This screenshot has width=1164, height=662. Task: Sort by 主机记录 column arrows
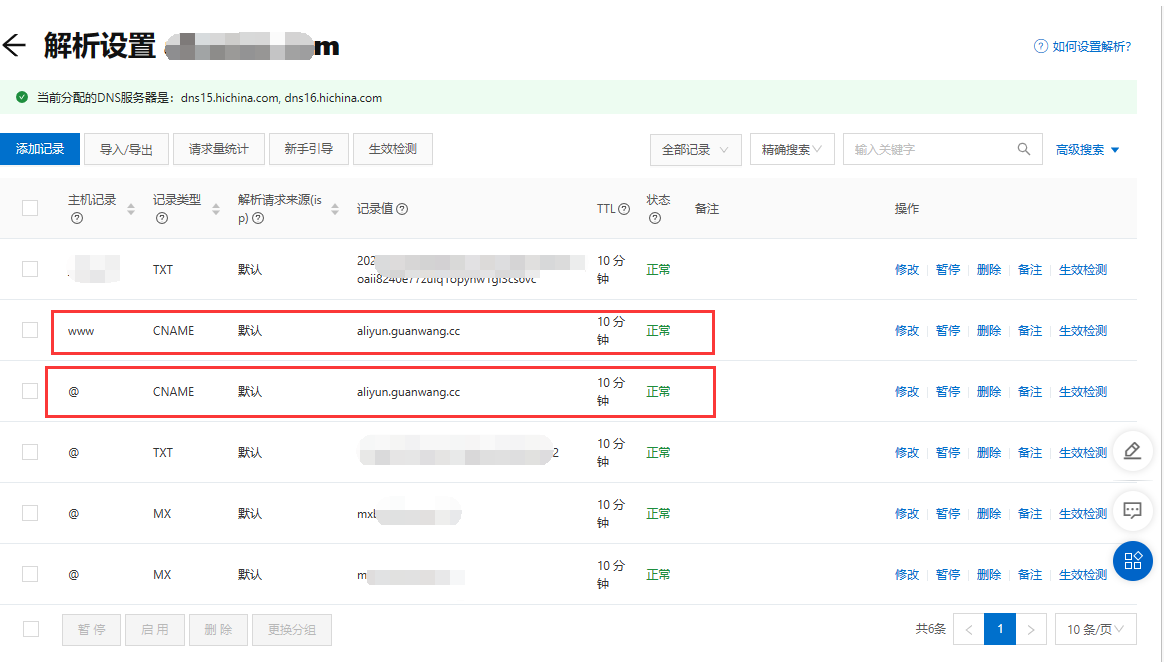click(131, 209)
